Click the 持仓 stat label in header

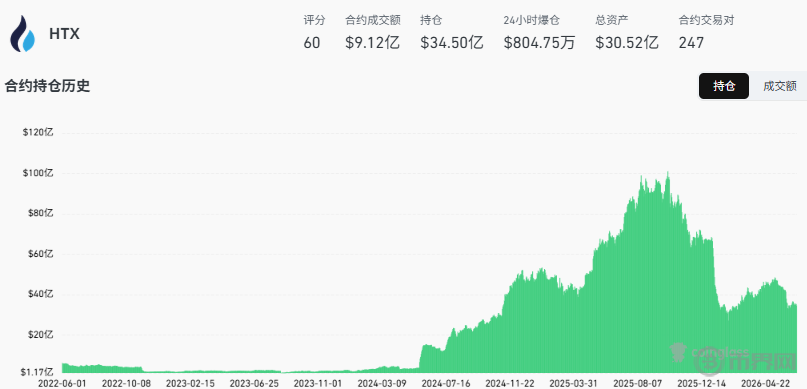[x=431, y=21]
